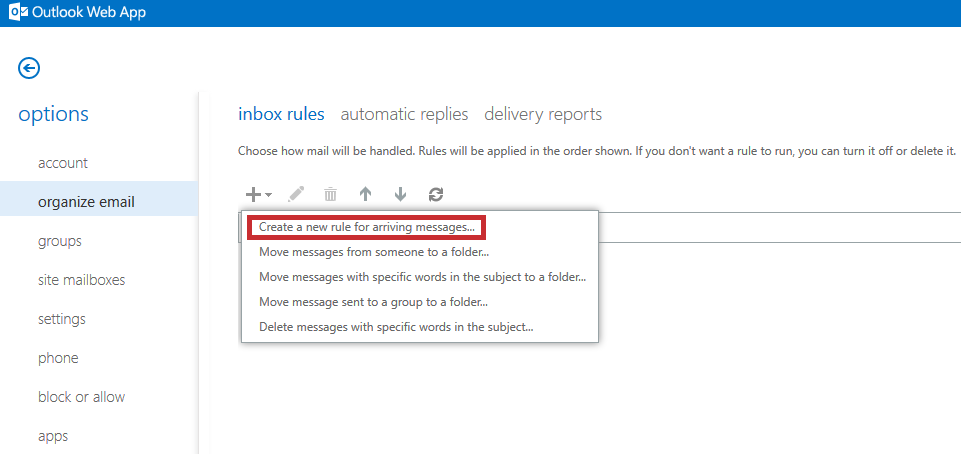Click the pencil edit rule icon
The width and height of the screenshot is (961, 454).
tap(295, 195)
